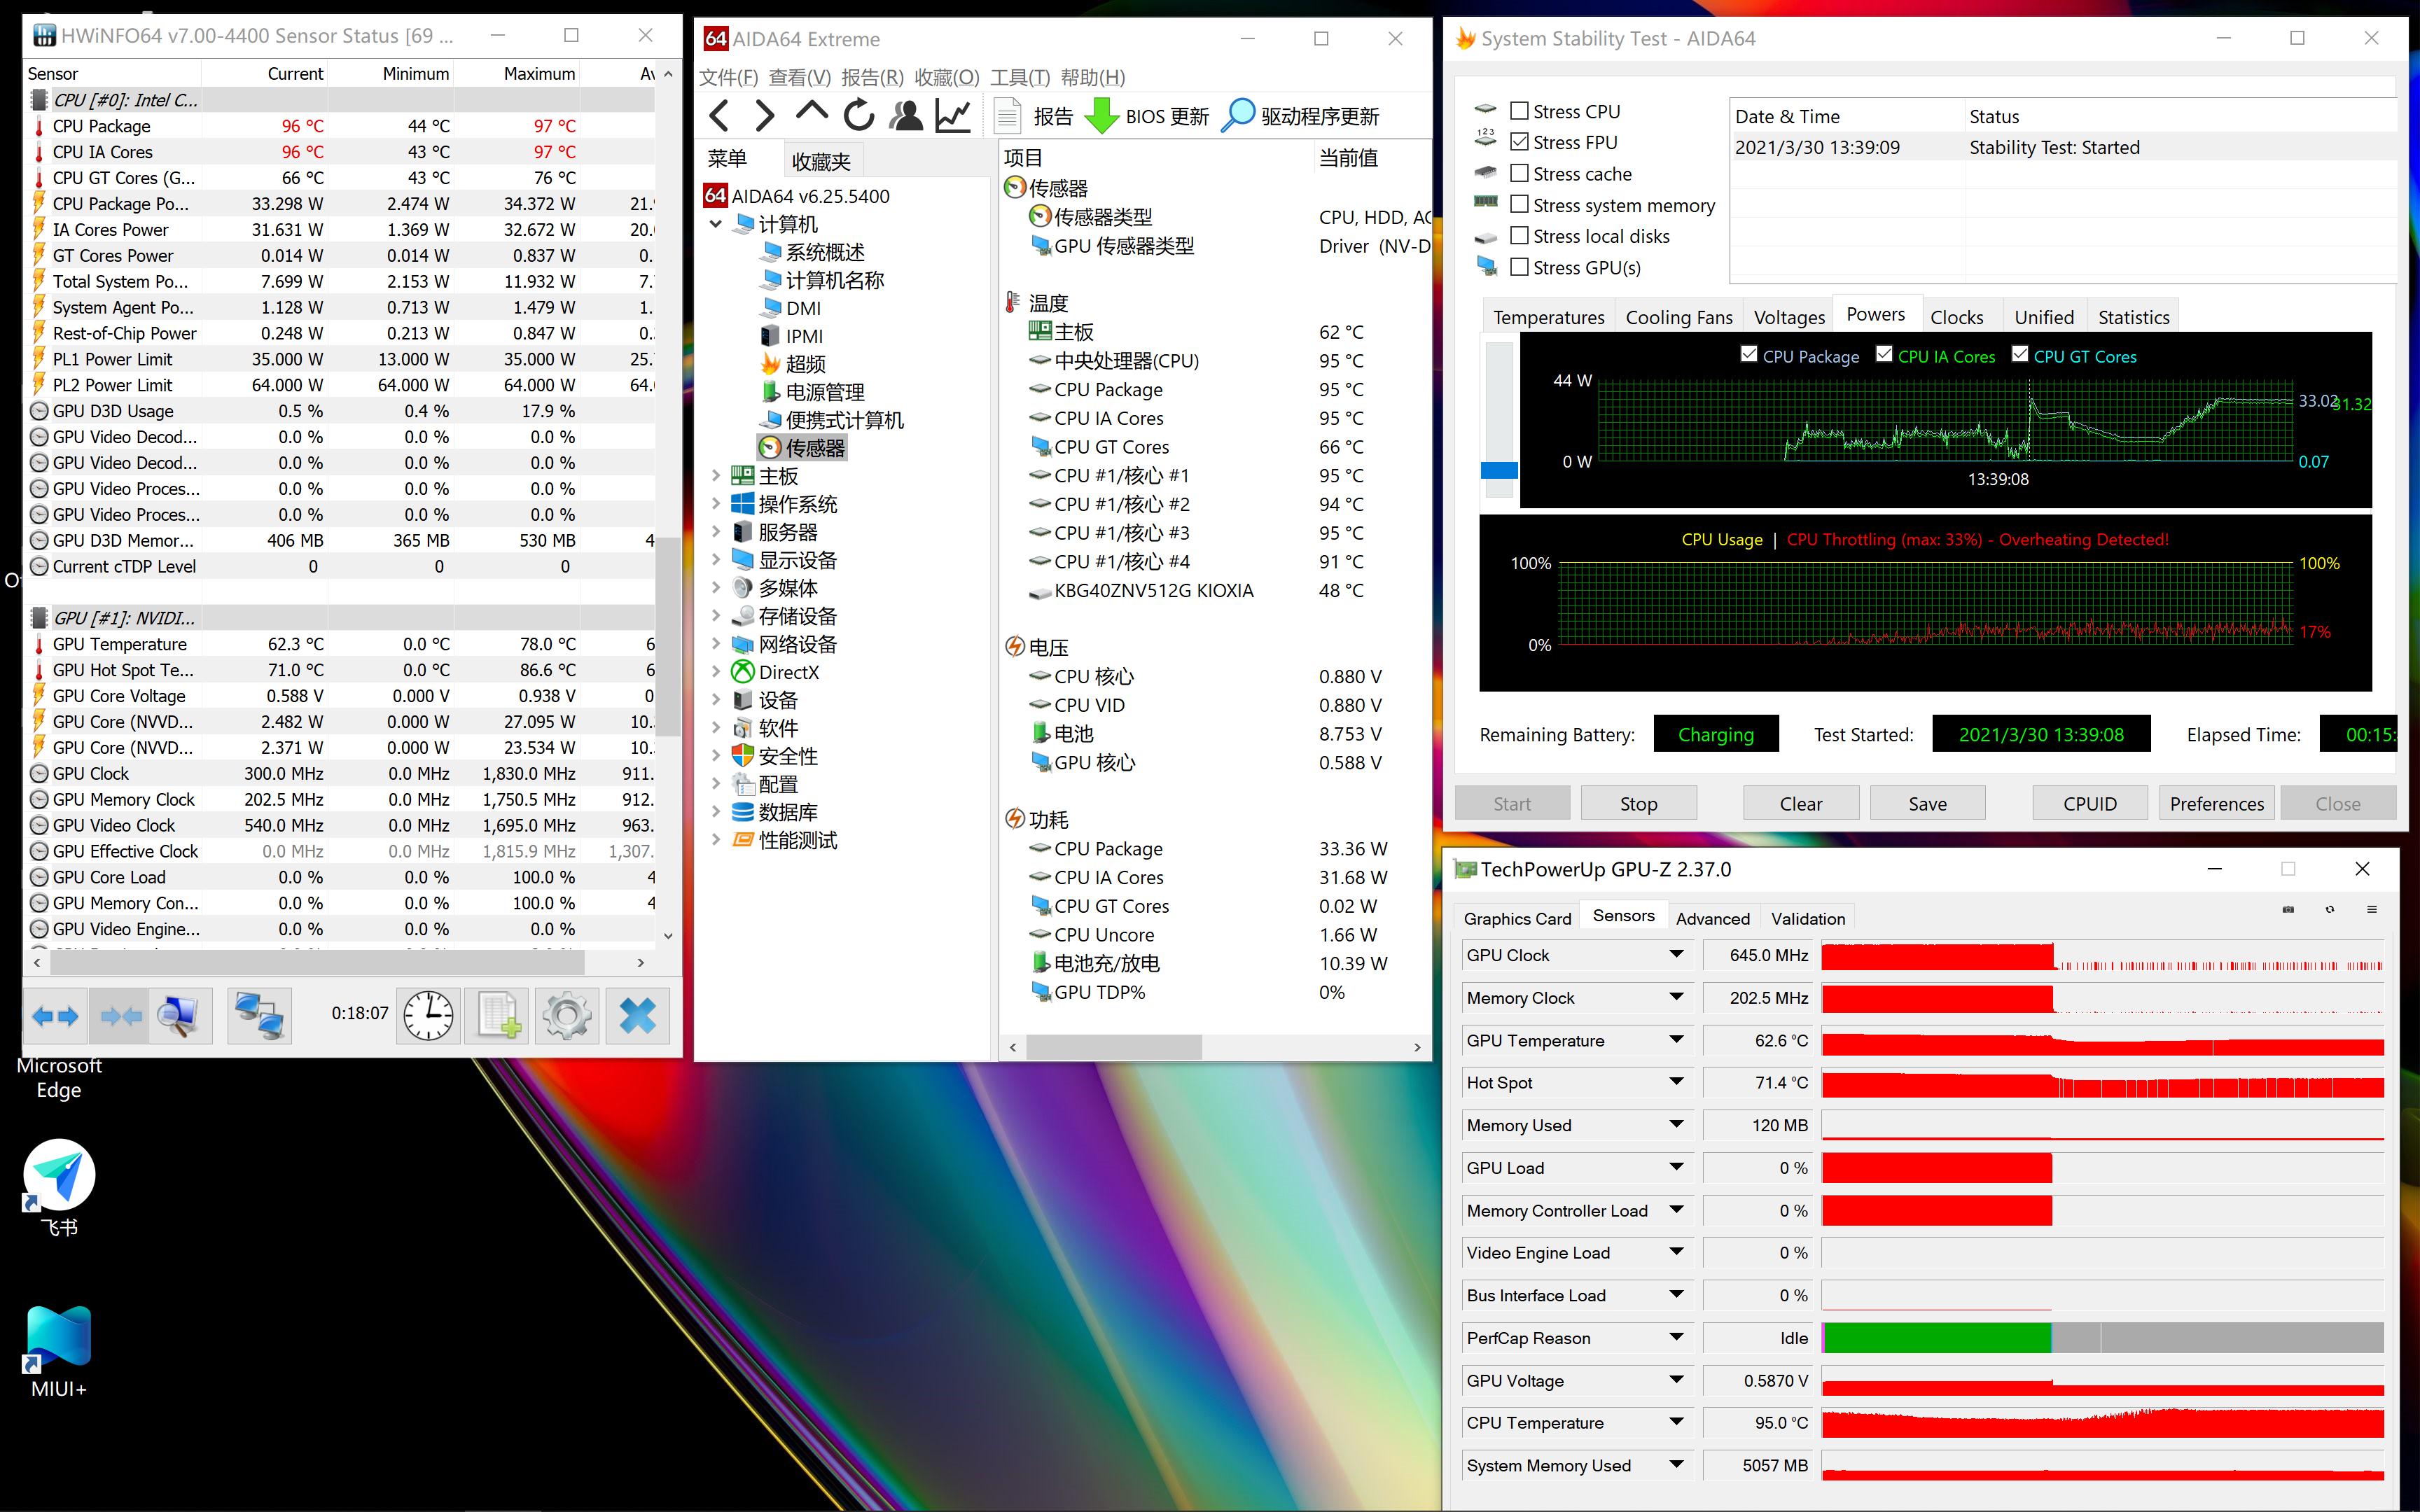The height and width of the screenshot is (1512, 2420).
Task: Click the AIDA64 sensor list horizontal scrollbar
Action: coord(1113,1047)
